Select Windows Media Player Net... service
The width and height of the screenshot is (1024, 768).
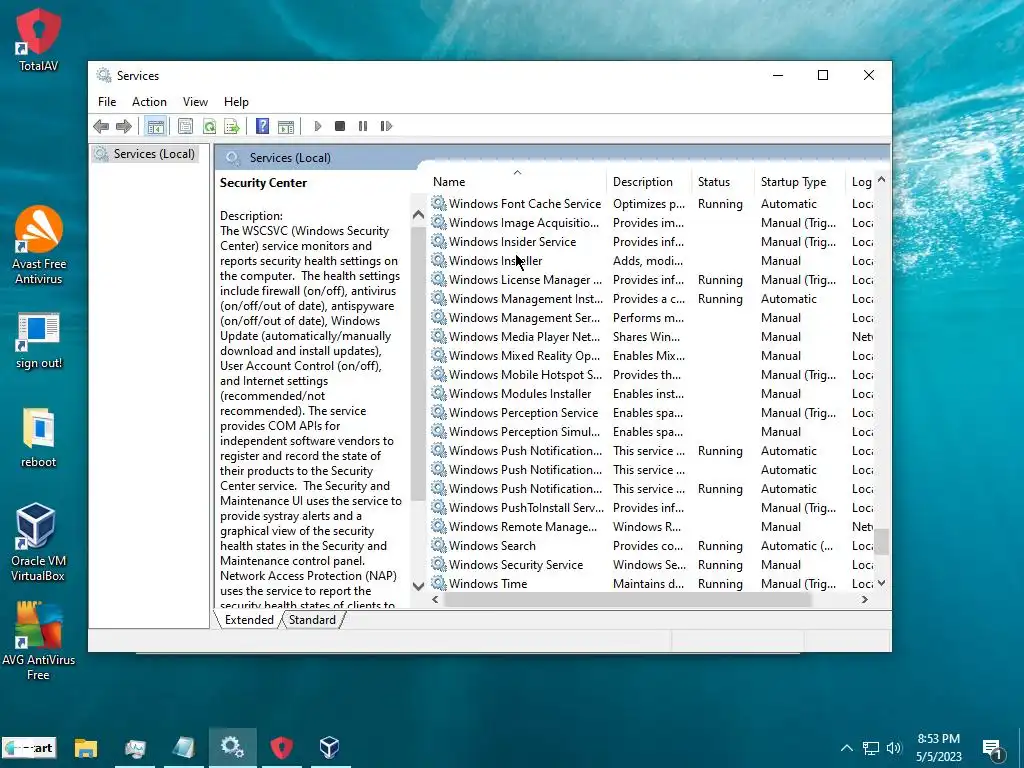tap(652, 337)
